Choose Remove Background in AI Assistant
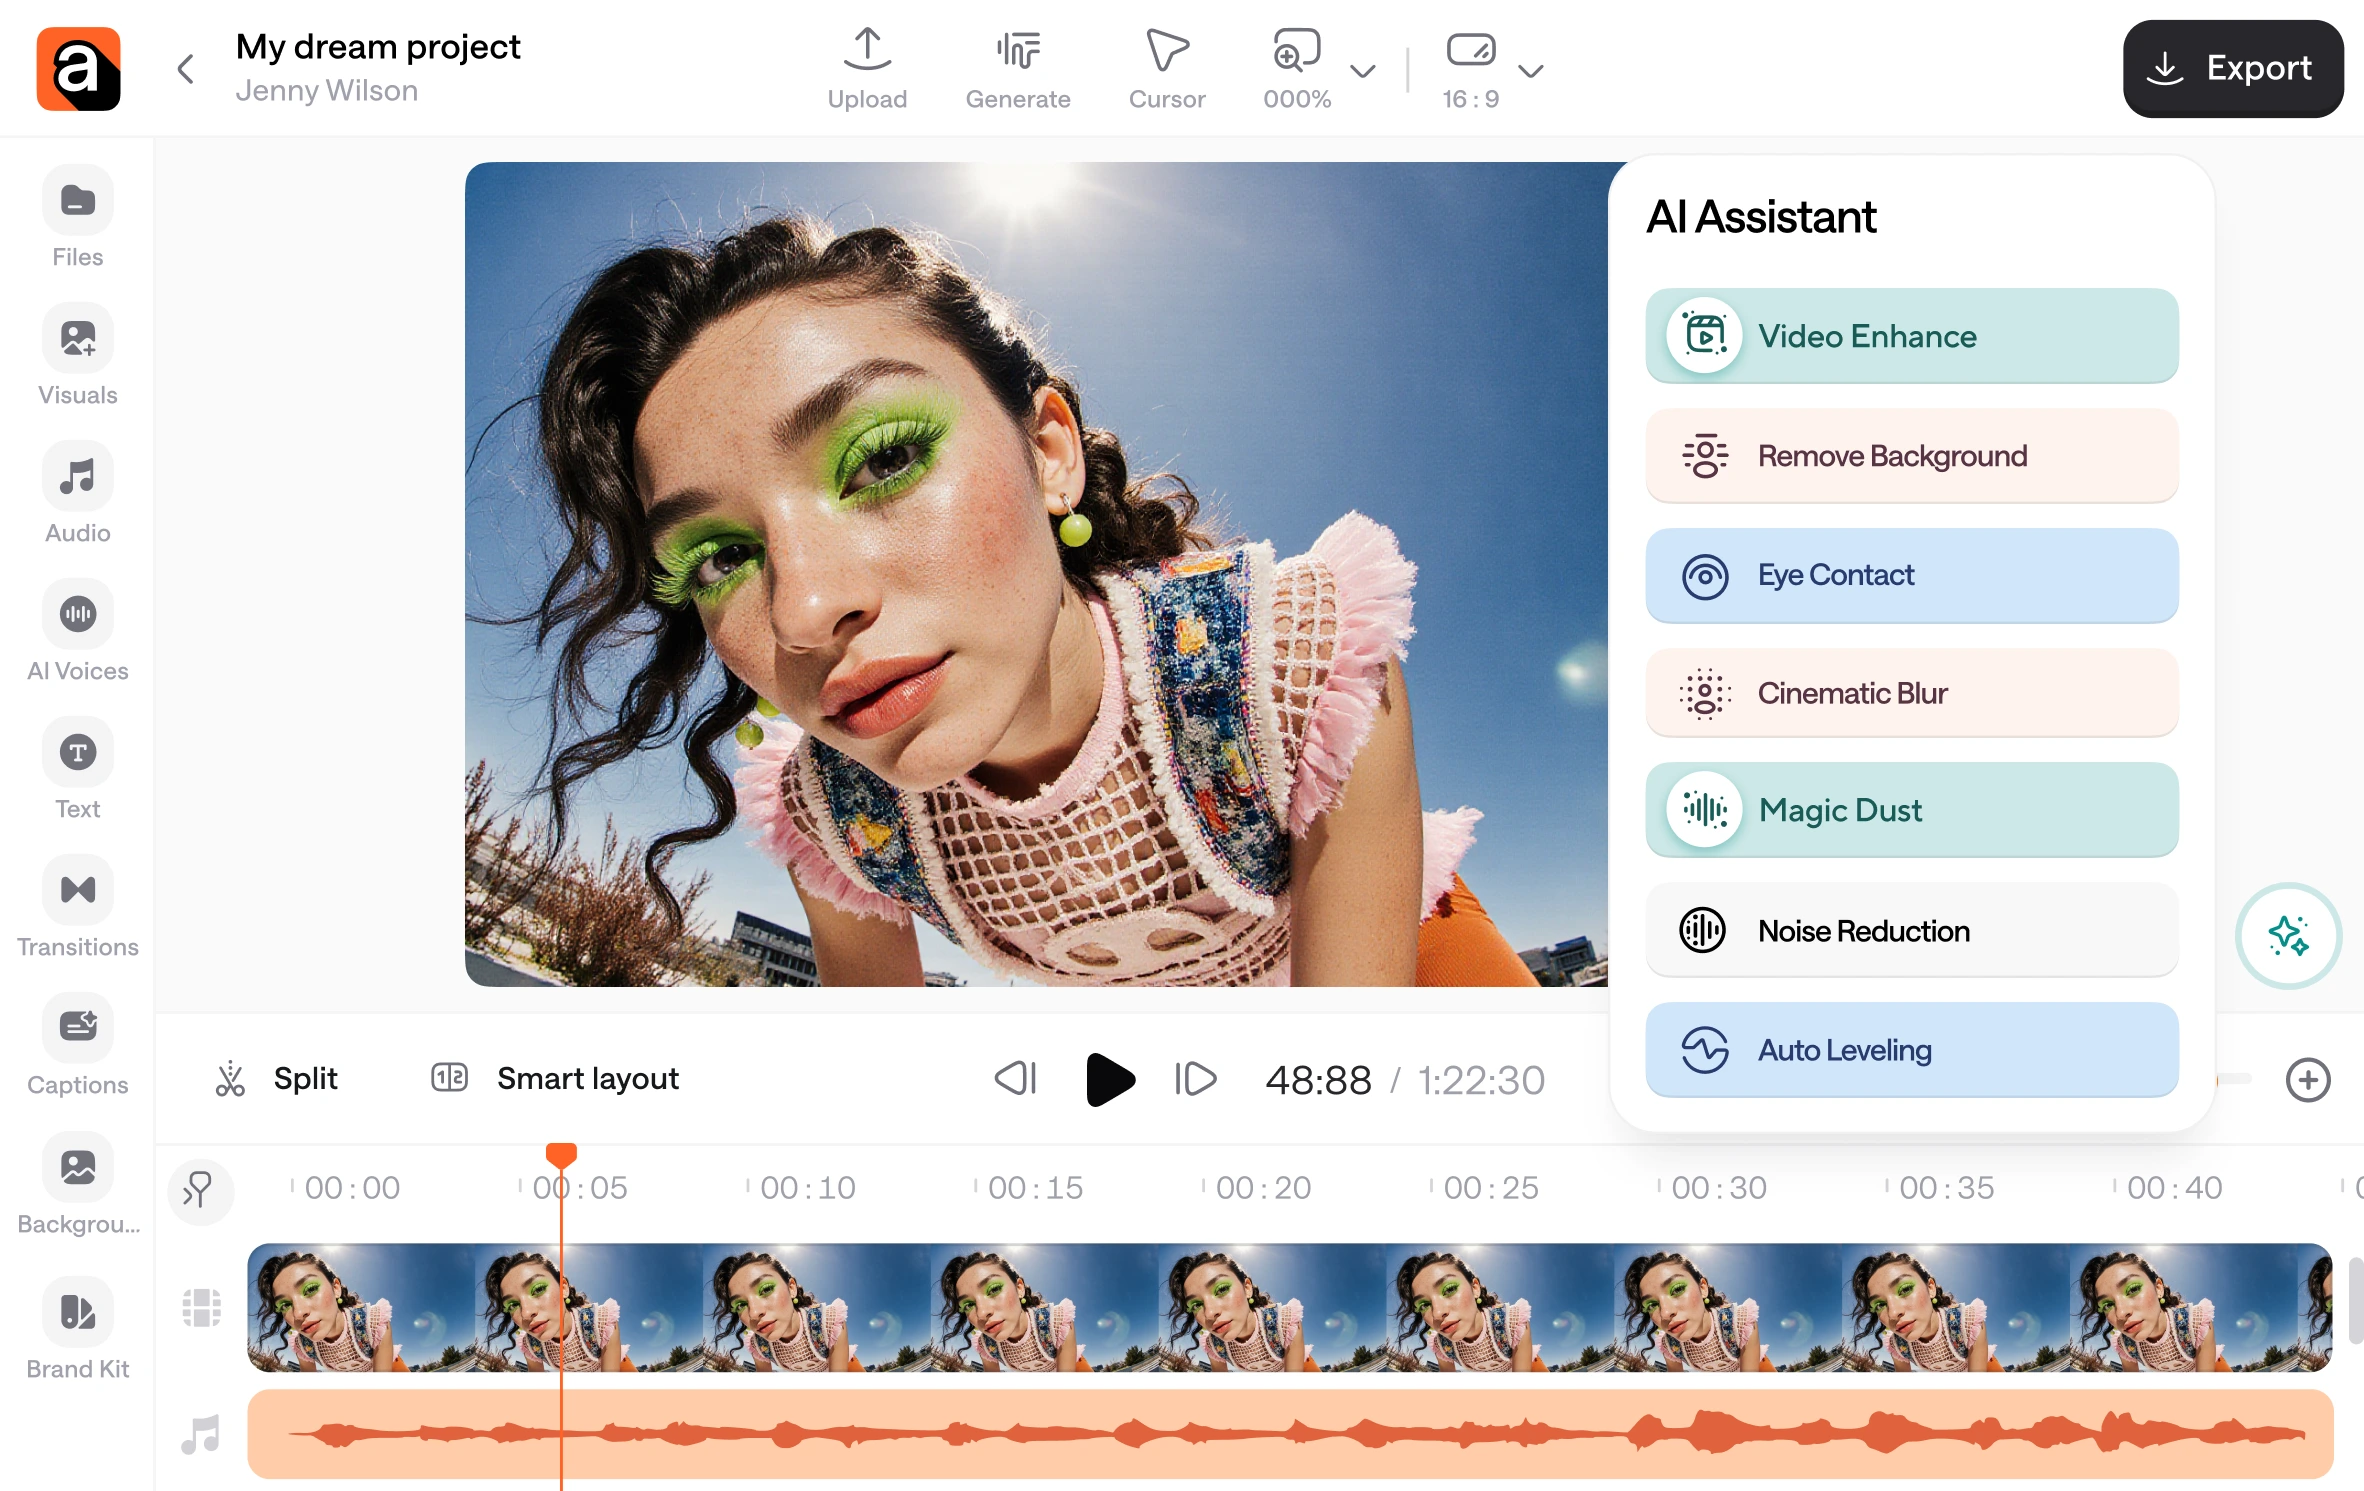This screenshot has height=1491, width=2364. click(1910, 456)
